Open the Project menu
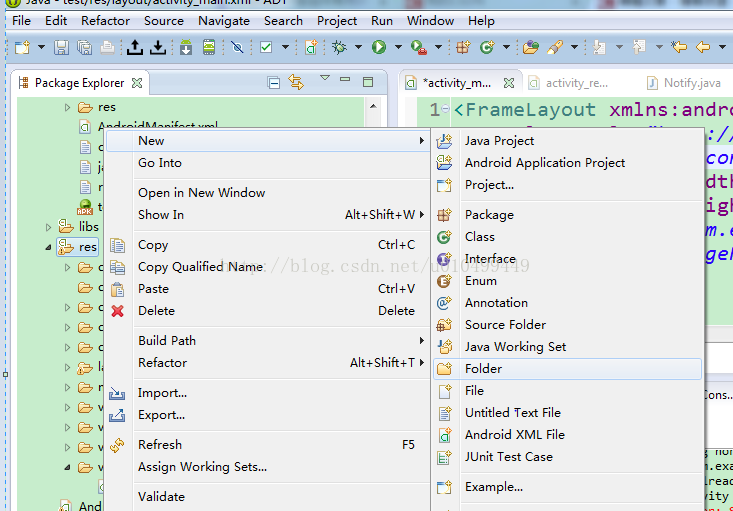The width and height of the screenshot is (733, 511). 337,21
